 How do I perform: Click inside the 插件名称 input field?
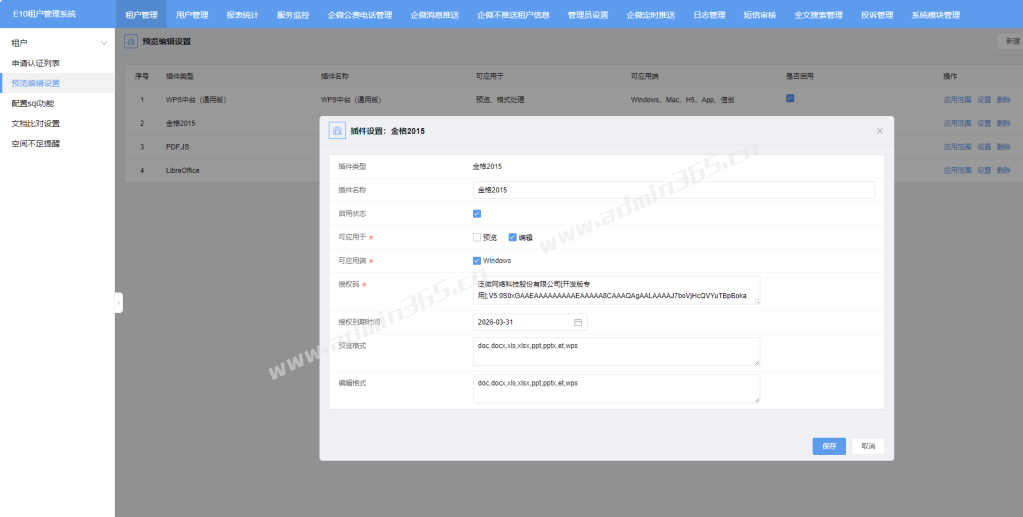(673, 189)
